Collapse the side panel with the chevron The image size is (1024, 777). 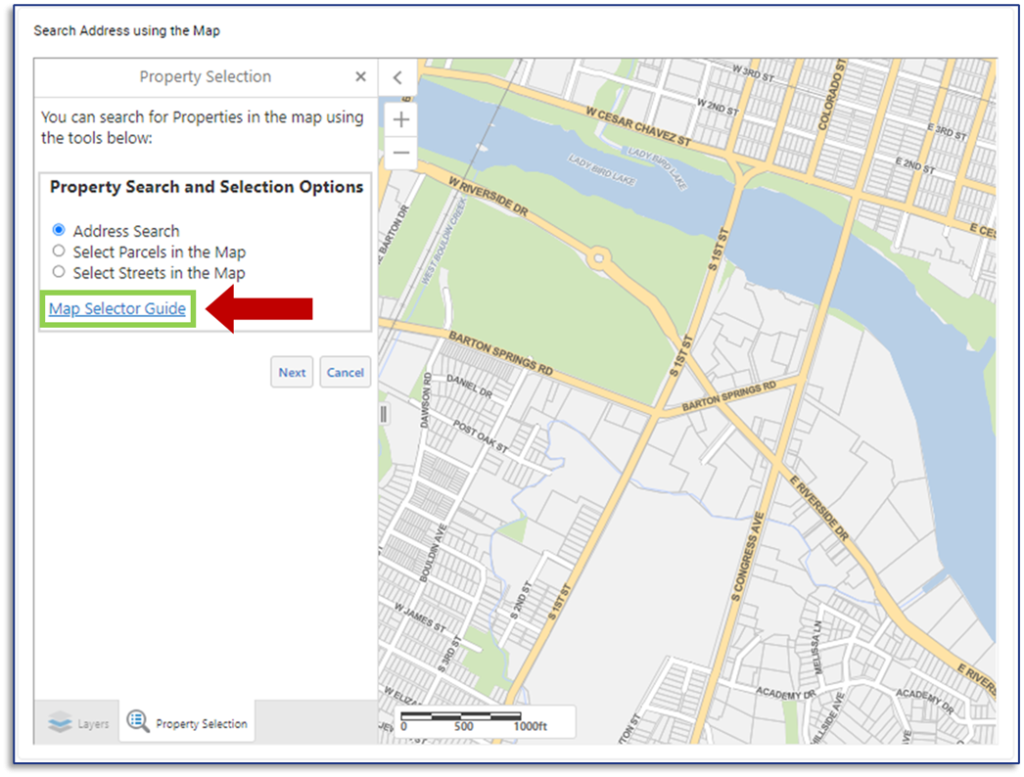tap(397, 77)
